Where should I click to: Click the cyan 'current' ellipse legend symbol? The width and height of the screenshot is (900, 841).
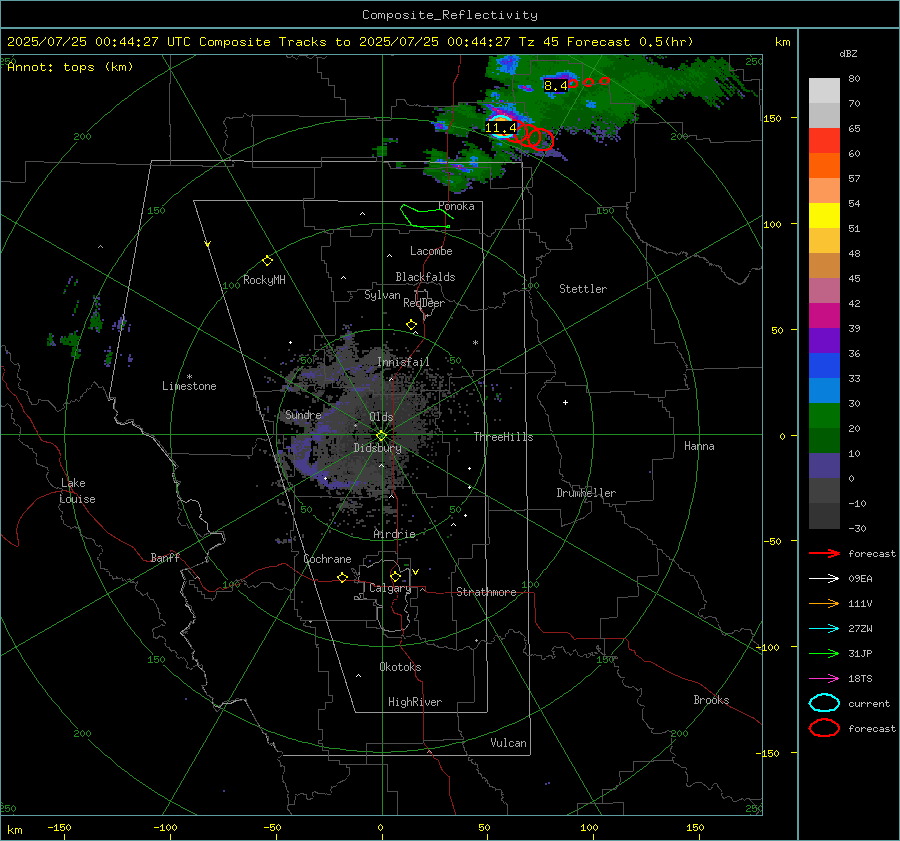point(824,703)
